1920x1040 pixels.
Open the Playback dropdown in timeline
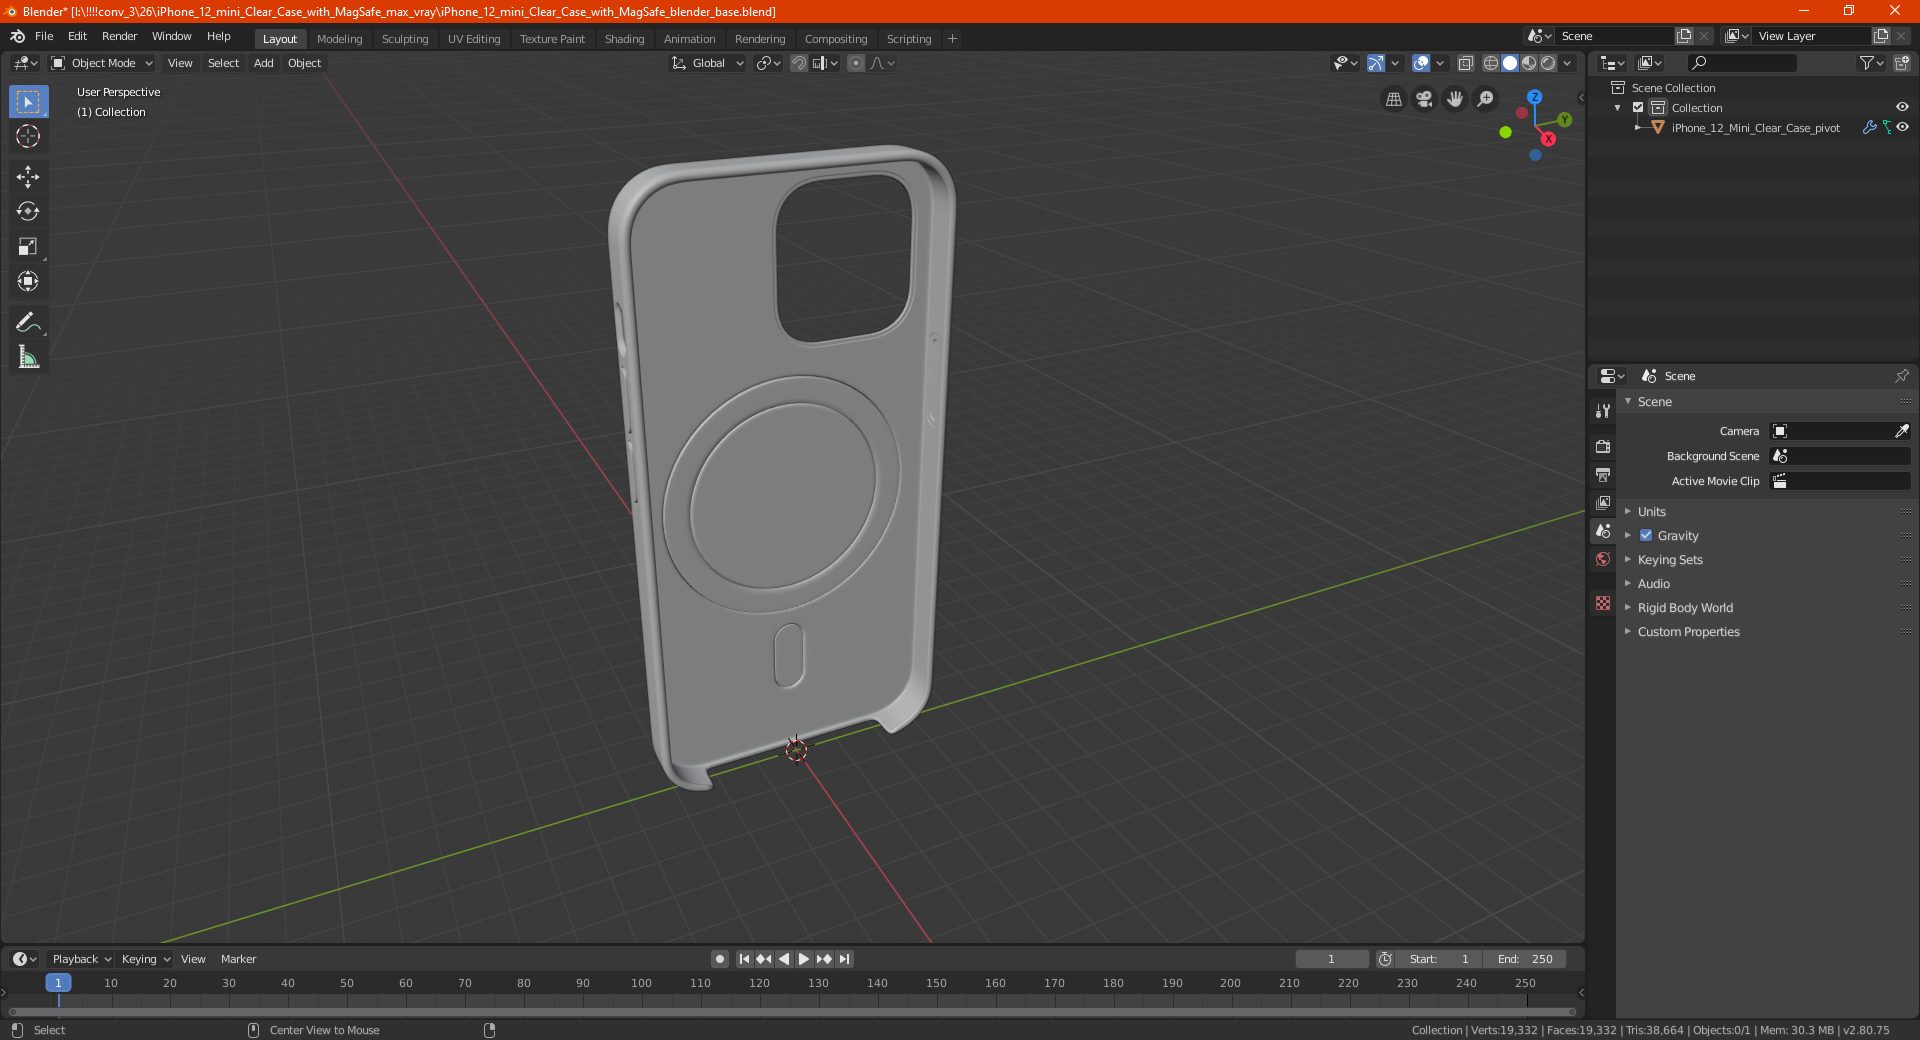[81, 959]
